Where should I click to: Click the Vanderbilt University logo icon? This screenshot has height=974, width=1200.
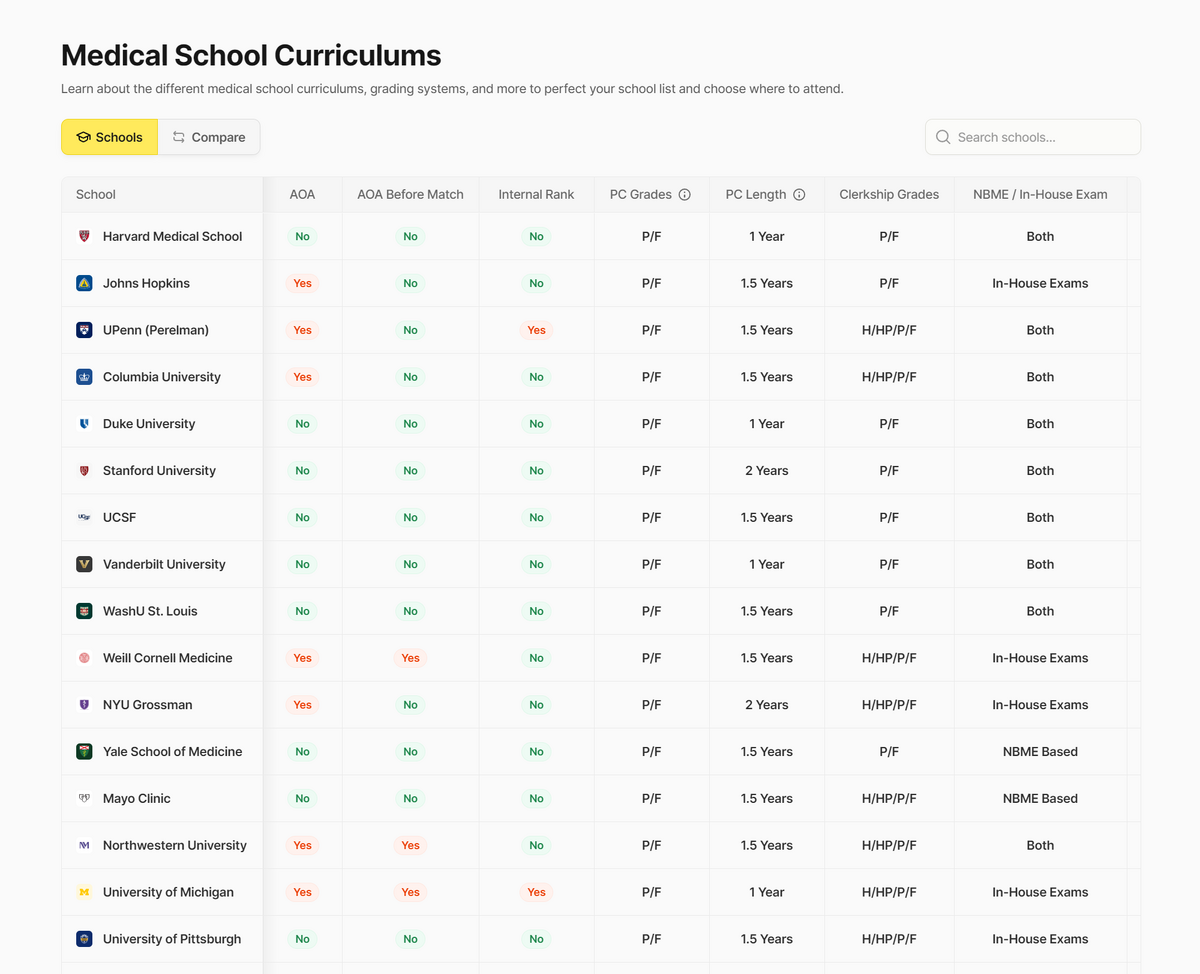(x=84, y=565)
